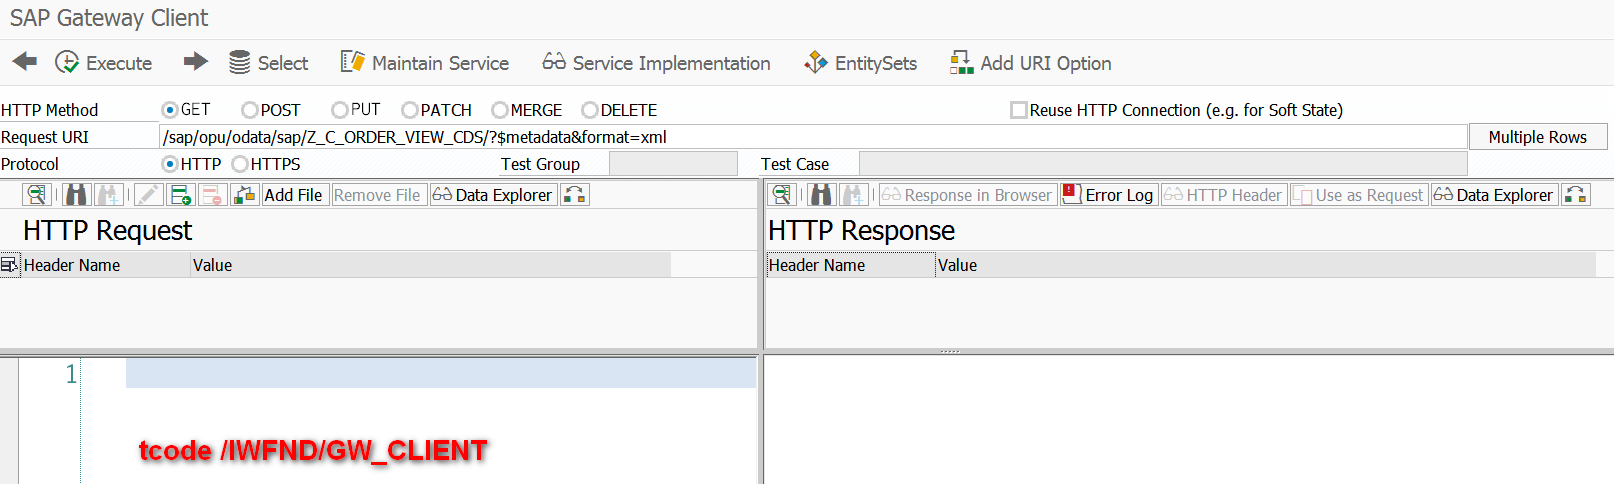Viewport: 1614px width, 484px height.
Task: Click into the Request URI field
Action: point(813,137)
